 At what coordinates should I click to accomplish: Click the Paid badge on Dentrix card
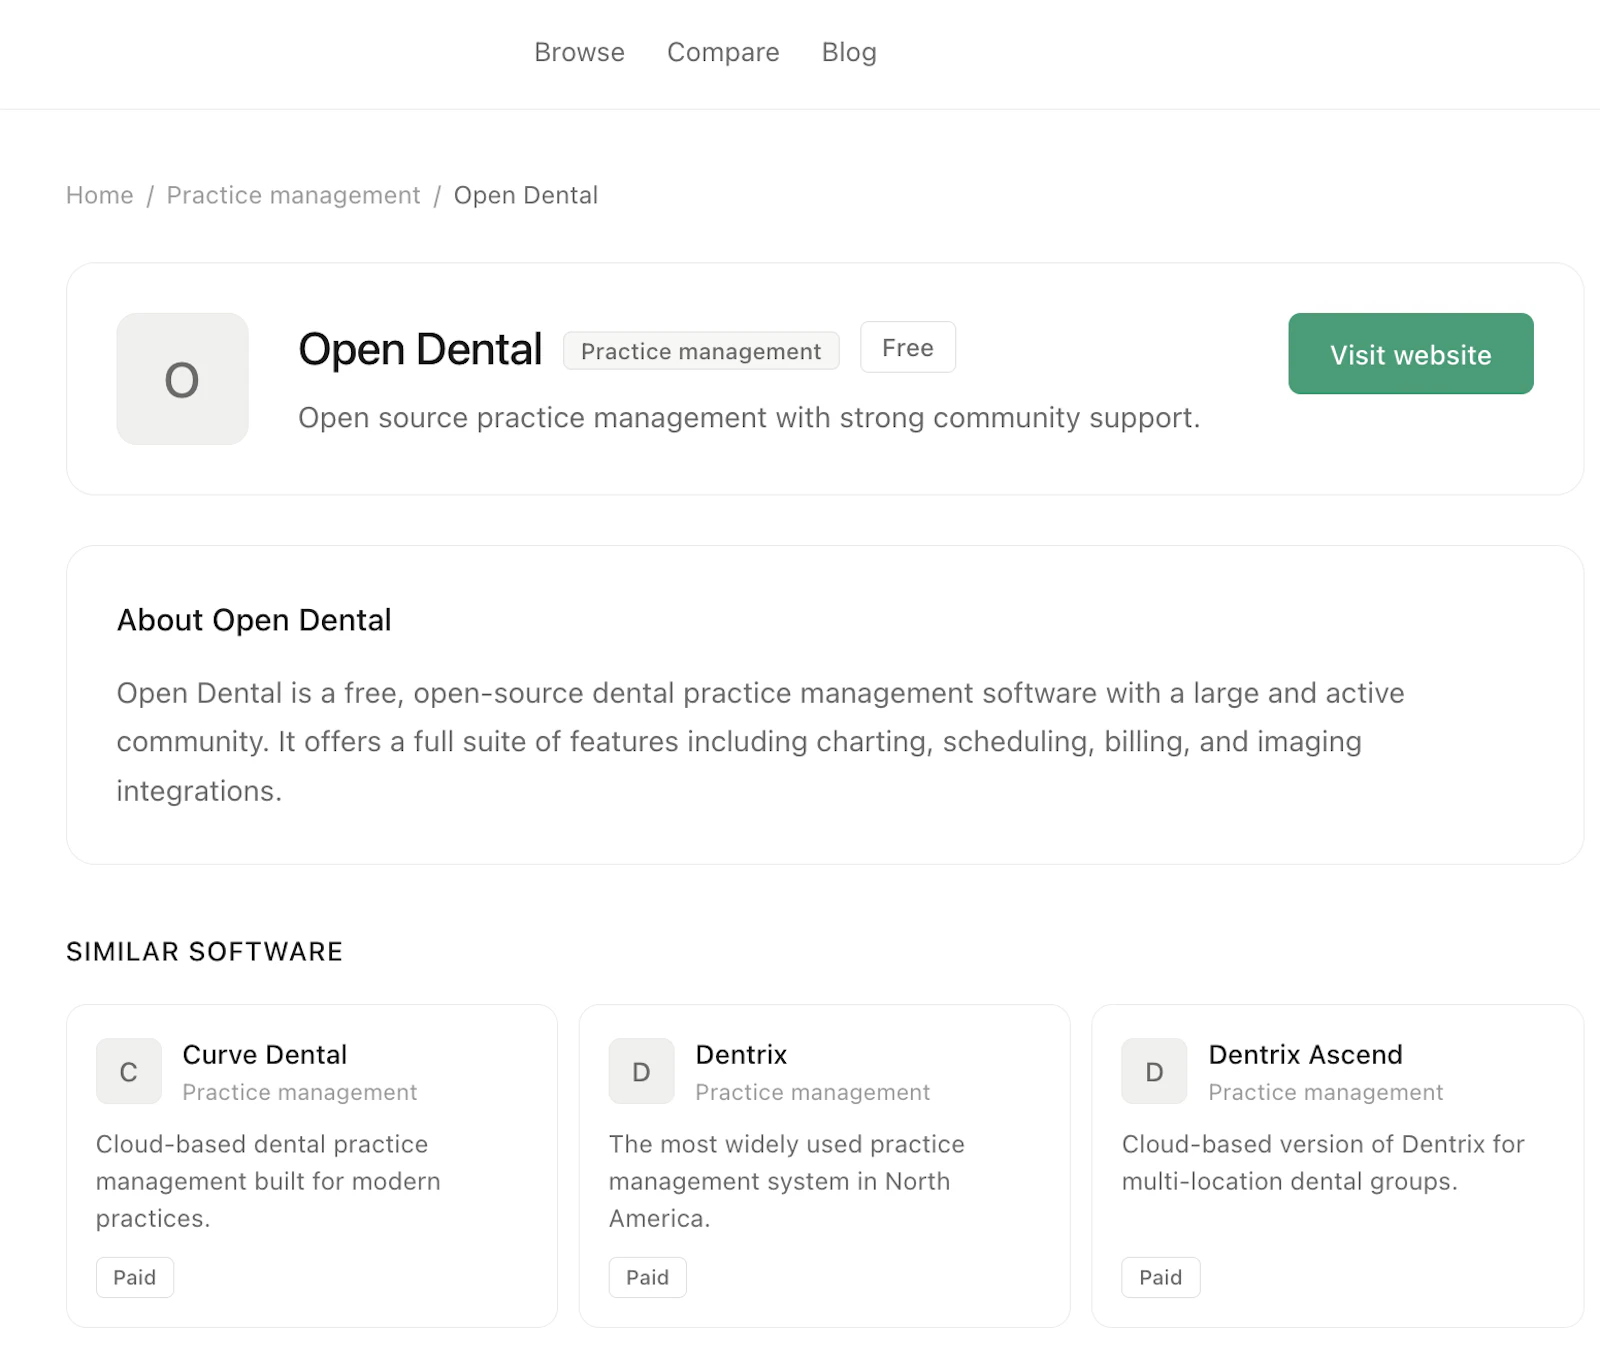tap(648, 1277)
